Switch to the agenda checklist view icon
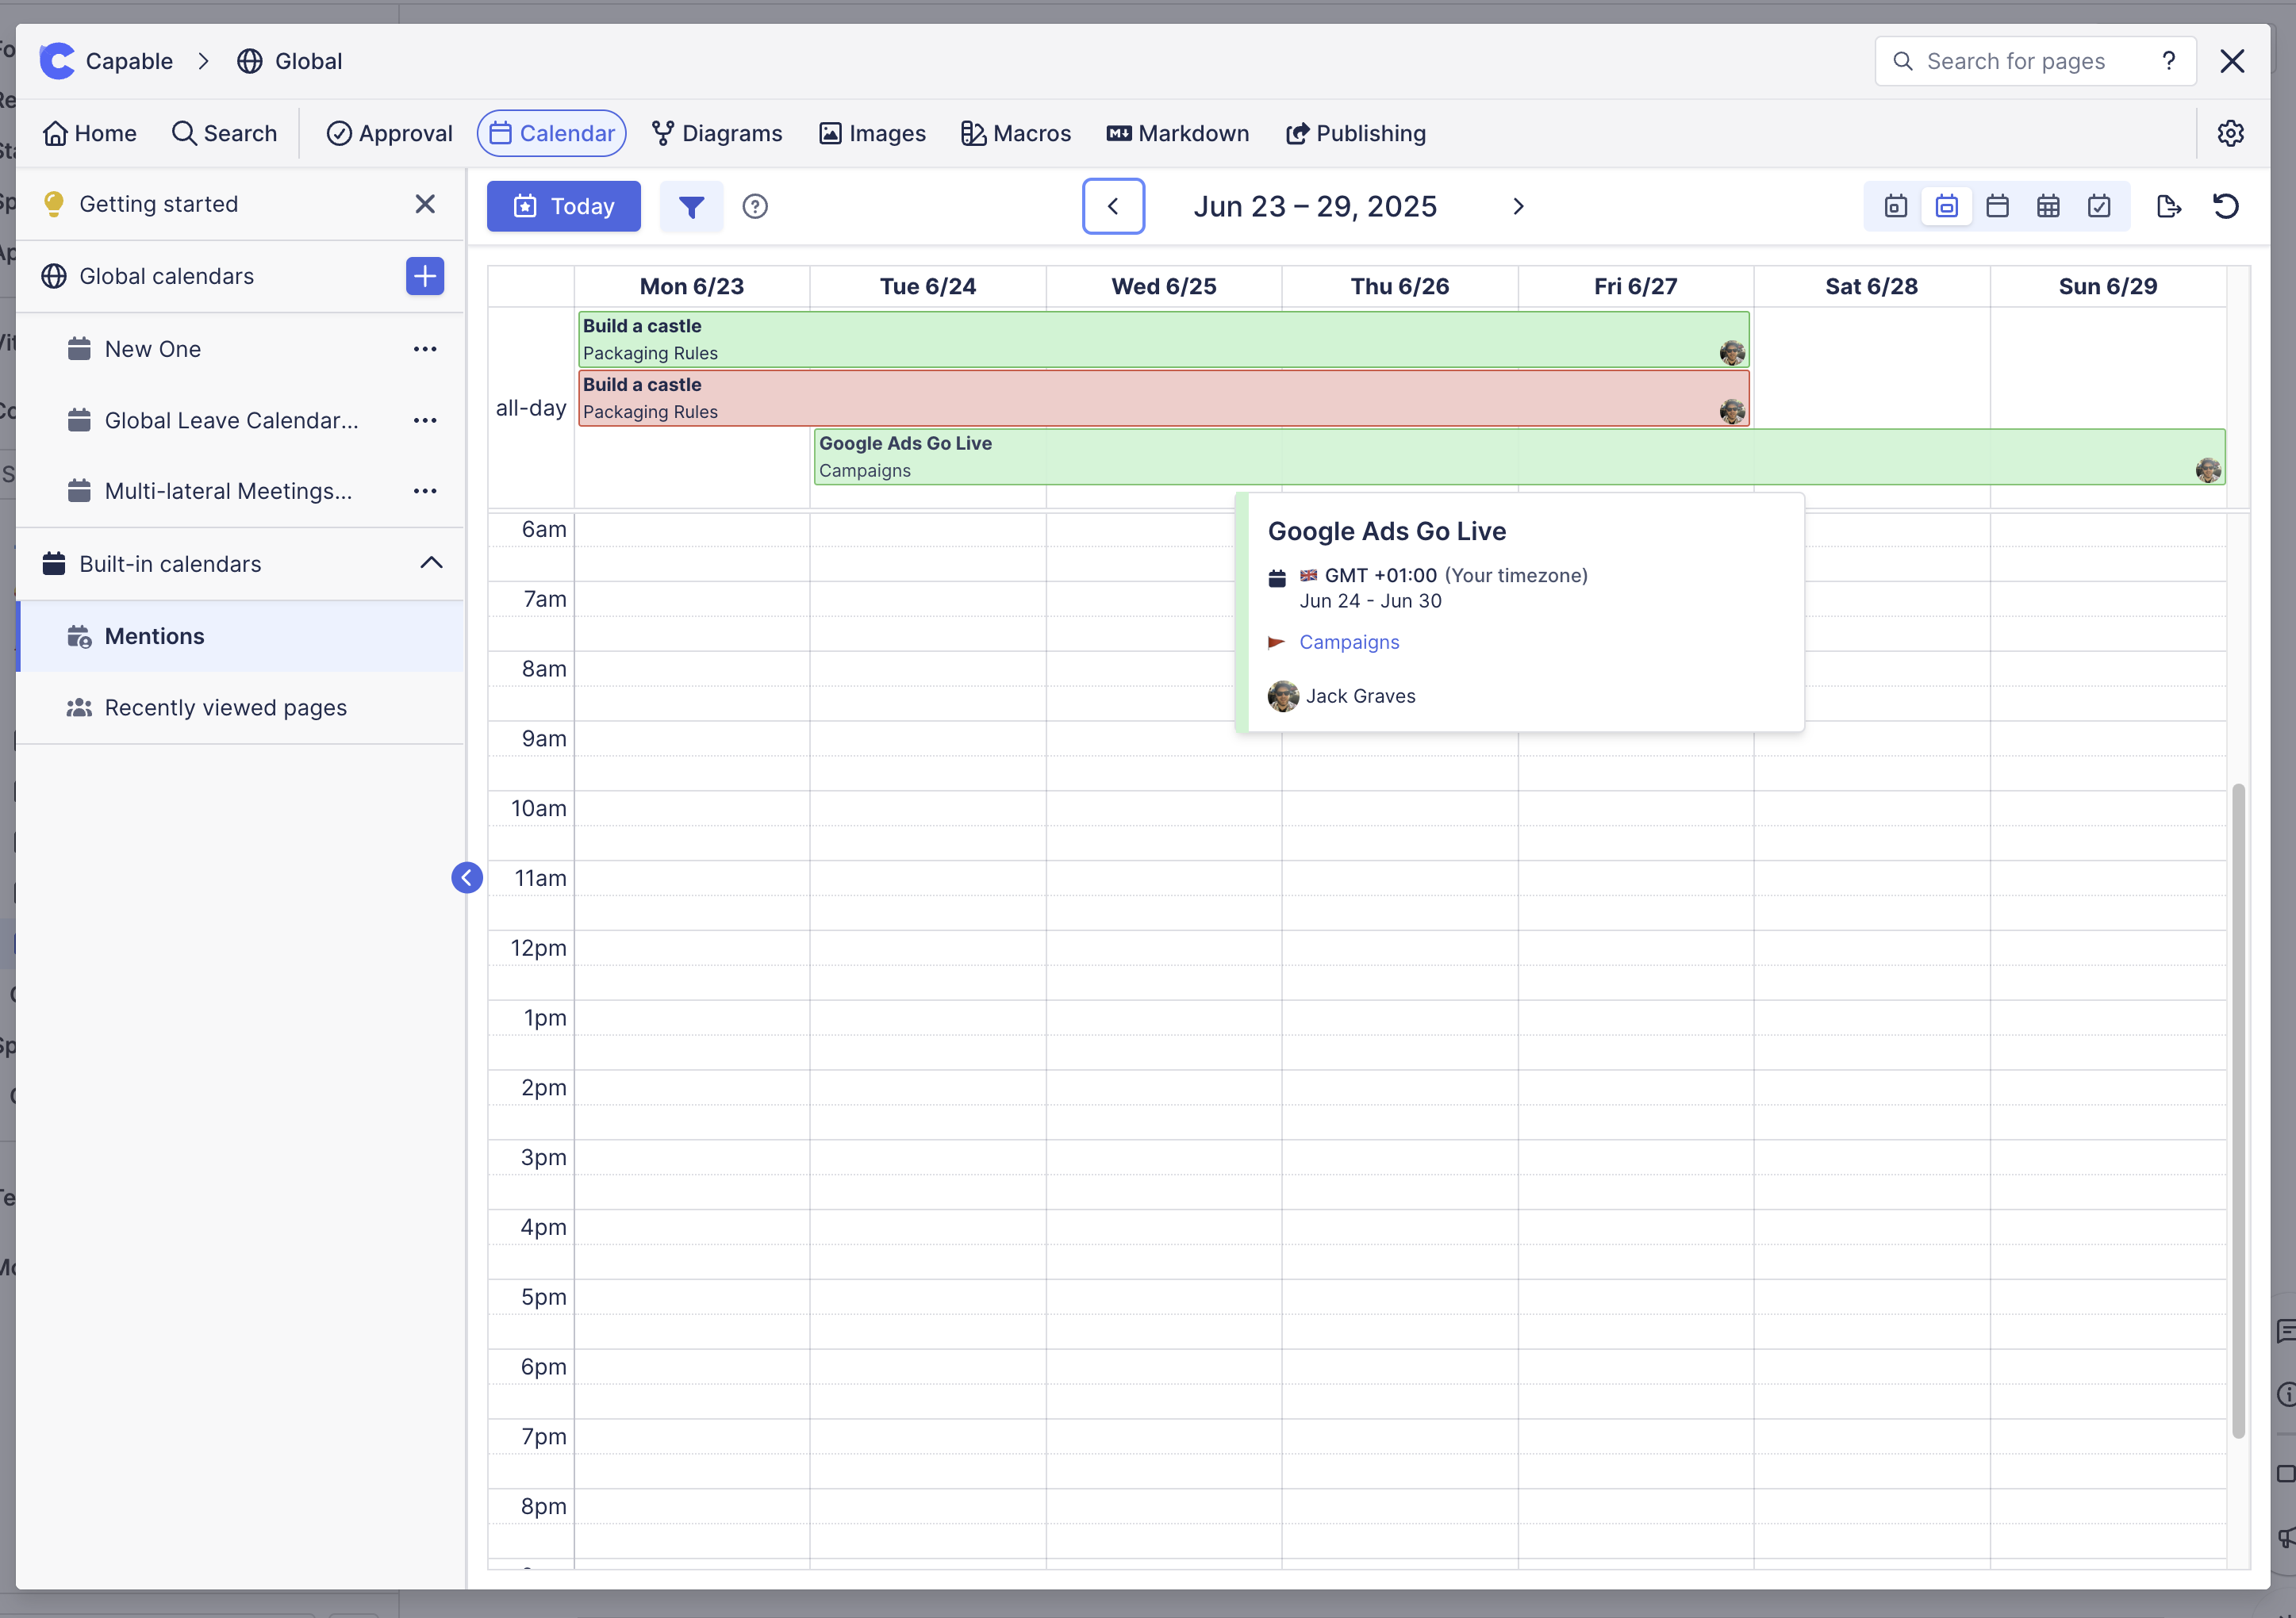Viewport: 2296px width, 1618px height. (x=2099, y=207)
